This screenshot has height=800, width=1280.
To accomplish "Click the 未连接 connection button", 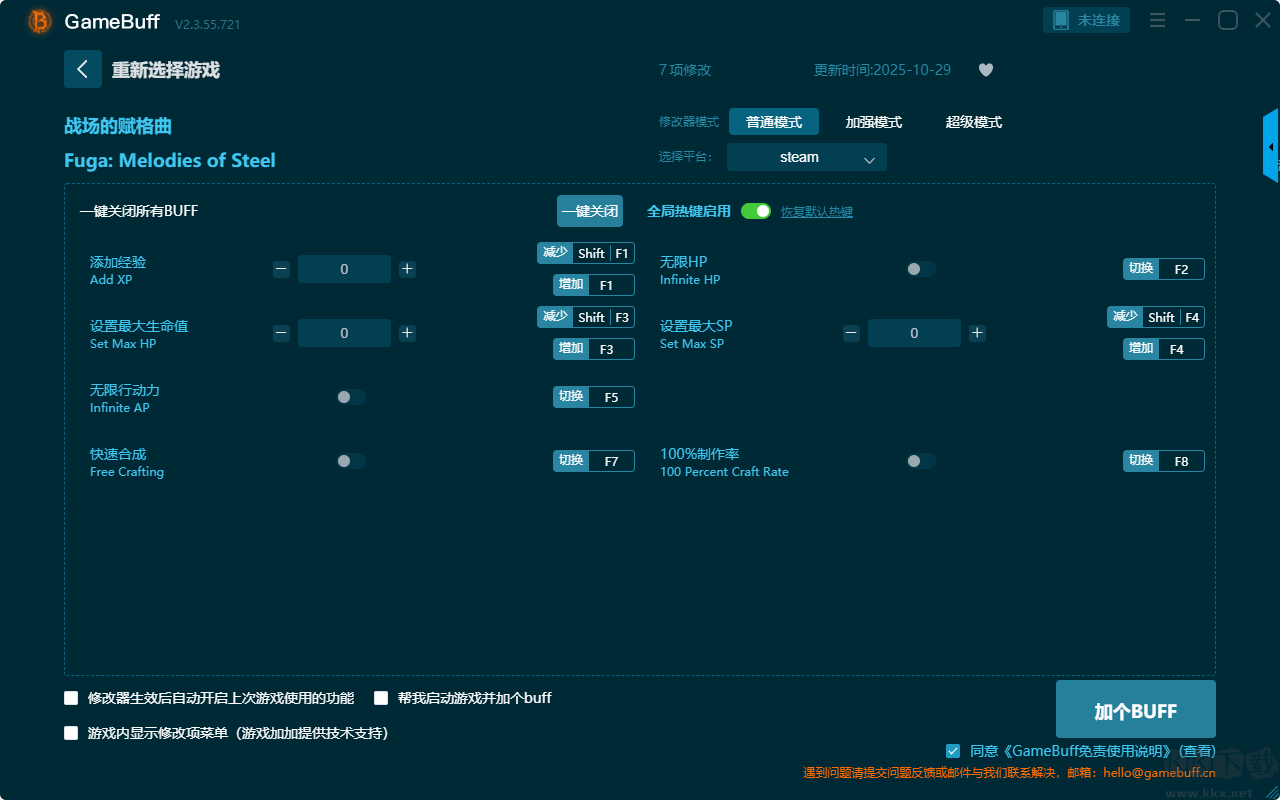I will coord(1087,20).
